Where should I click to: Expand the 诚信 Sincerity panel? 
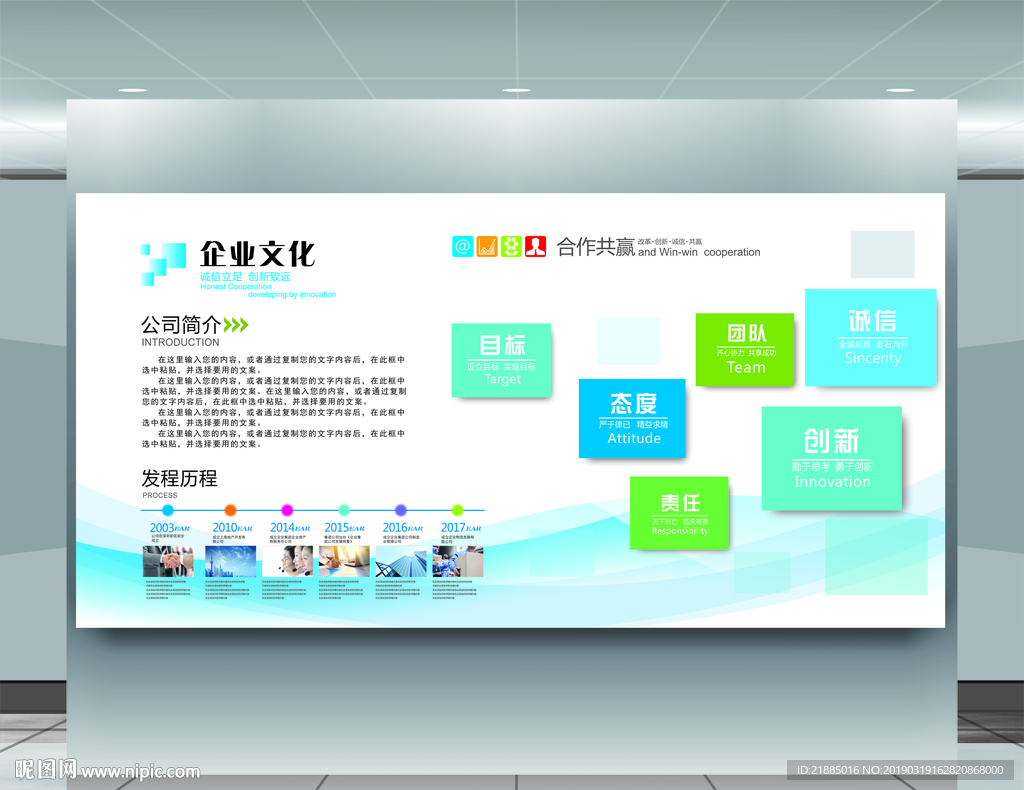tap(870, 338)
